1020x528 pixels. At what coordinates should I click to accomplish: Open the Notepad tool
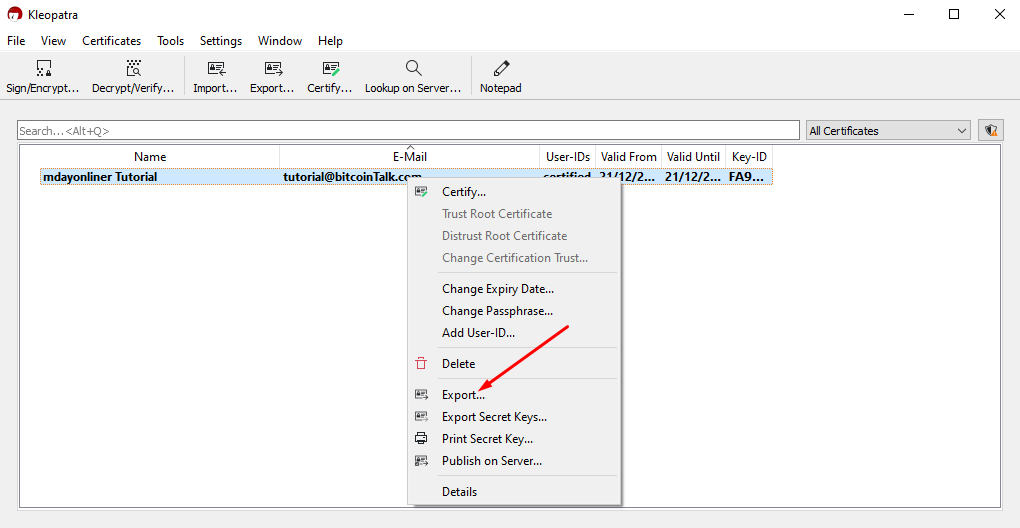click(x=501, y=77)
